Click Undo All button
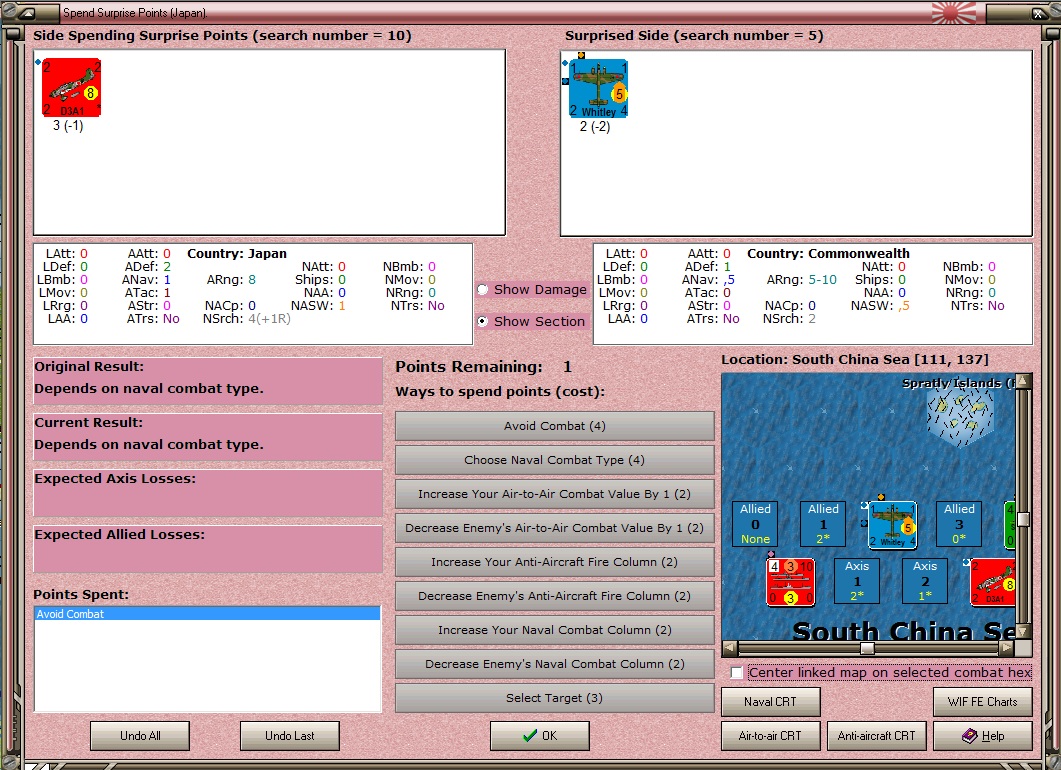The height and width of the screenshot is (770, 1061). (140, 735)
